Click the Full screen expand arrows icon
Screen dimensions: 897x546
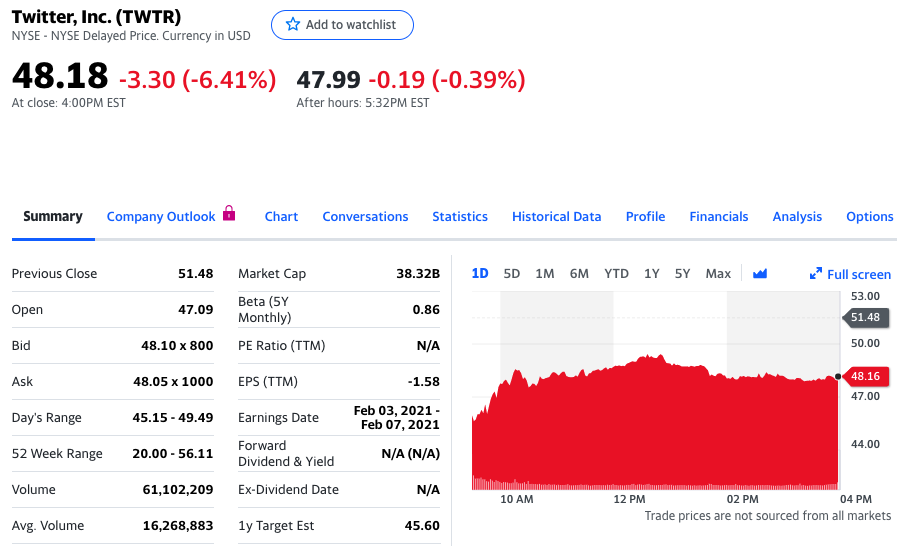pyautogui.click(x=815, y=274)
